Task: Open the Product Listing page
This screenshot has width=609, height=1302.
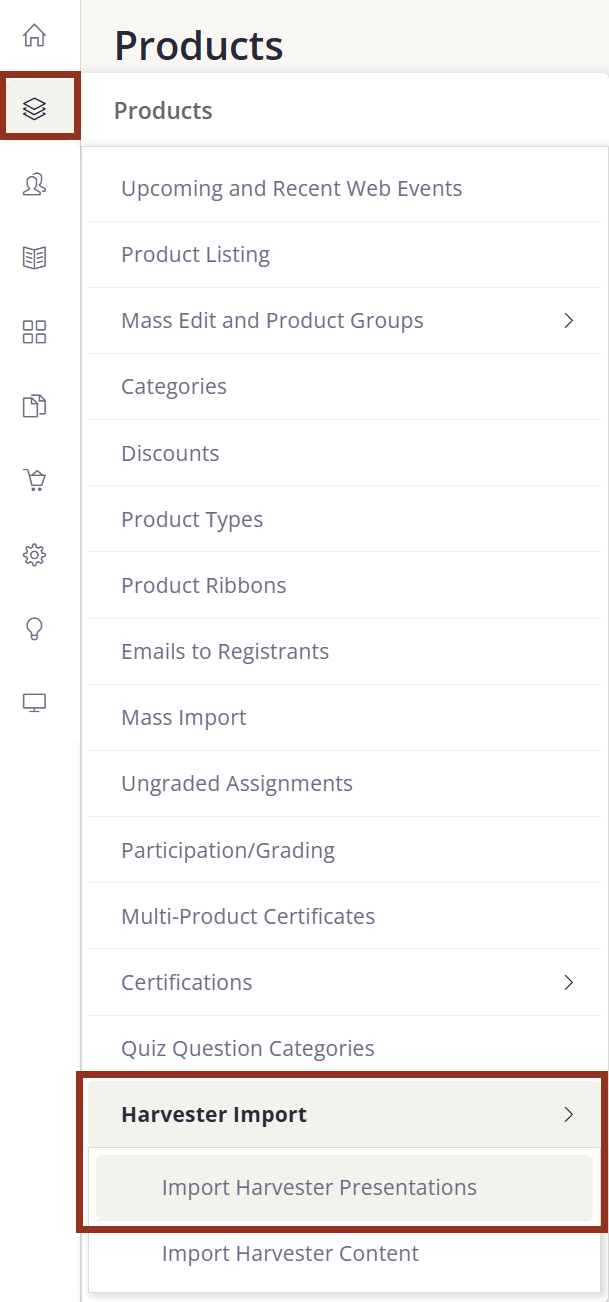Action: pyautogui.click(x=195, y=254)
